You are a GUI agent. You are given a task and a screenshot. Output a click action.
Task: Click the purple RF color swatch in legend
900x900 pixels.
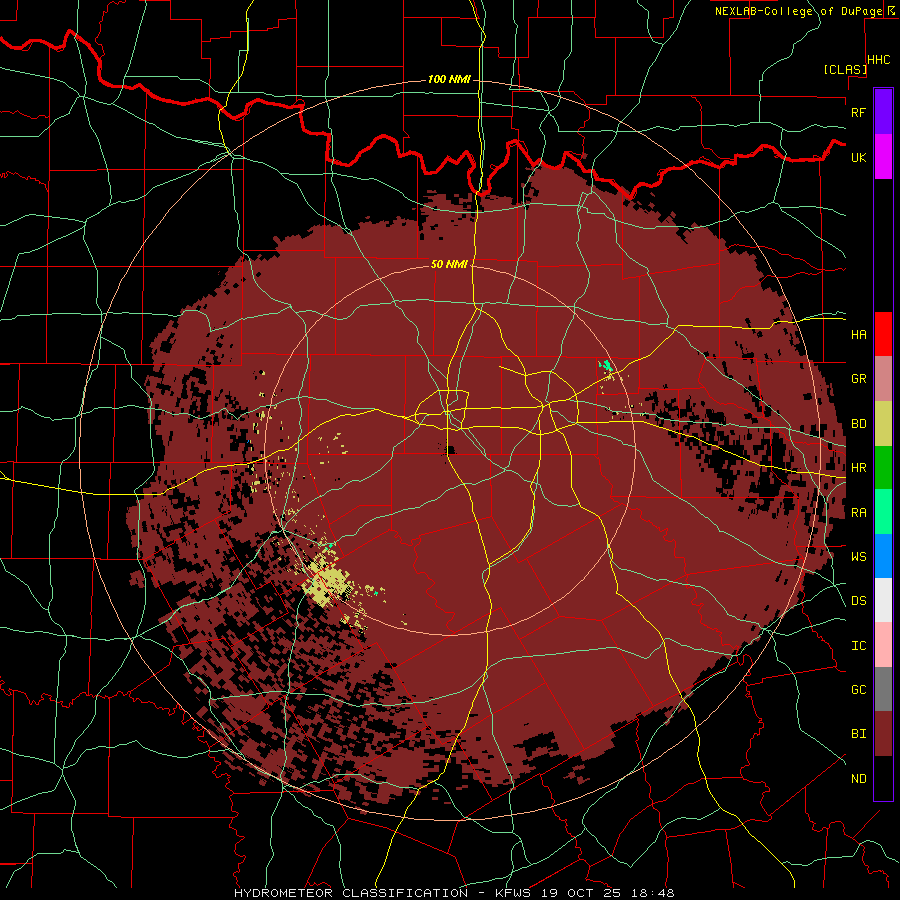[x=883, y=112]
